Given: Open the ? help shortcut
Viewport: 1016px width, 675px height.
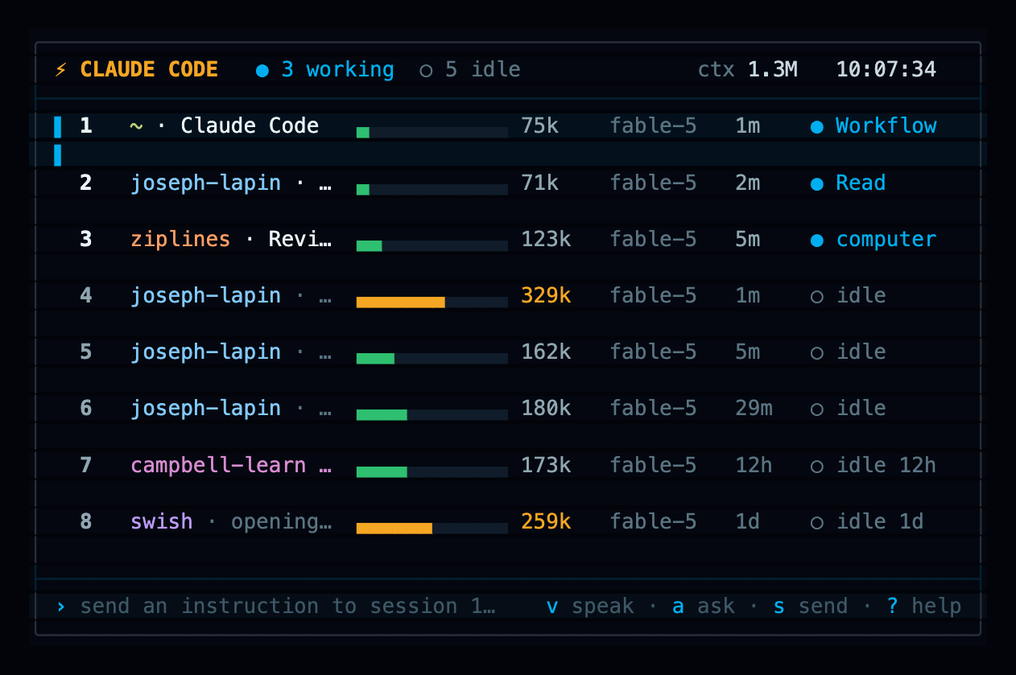Looking at the screenshot, I should click(x=924, y=606).
